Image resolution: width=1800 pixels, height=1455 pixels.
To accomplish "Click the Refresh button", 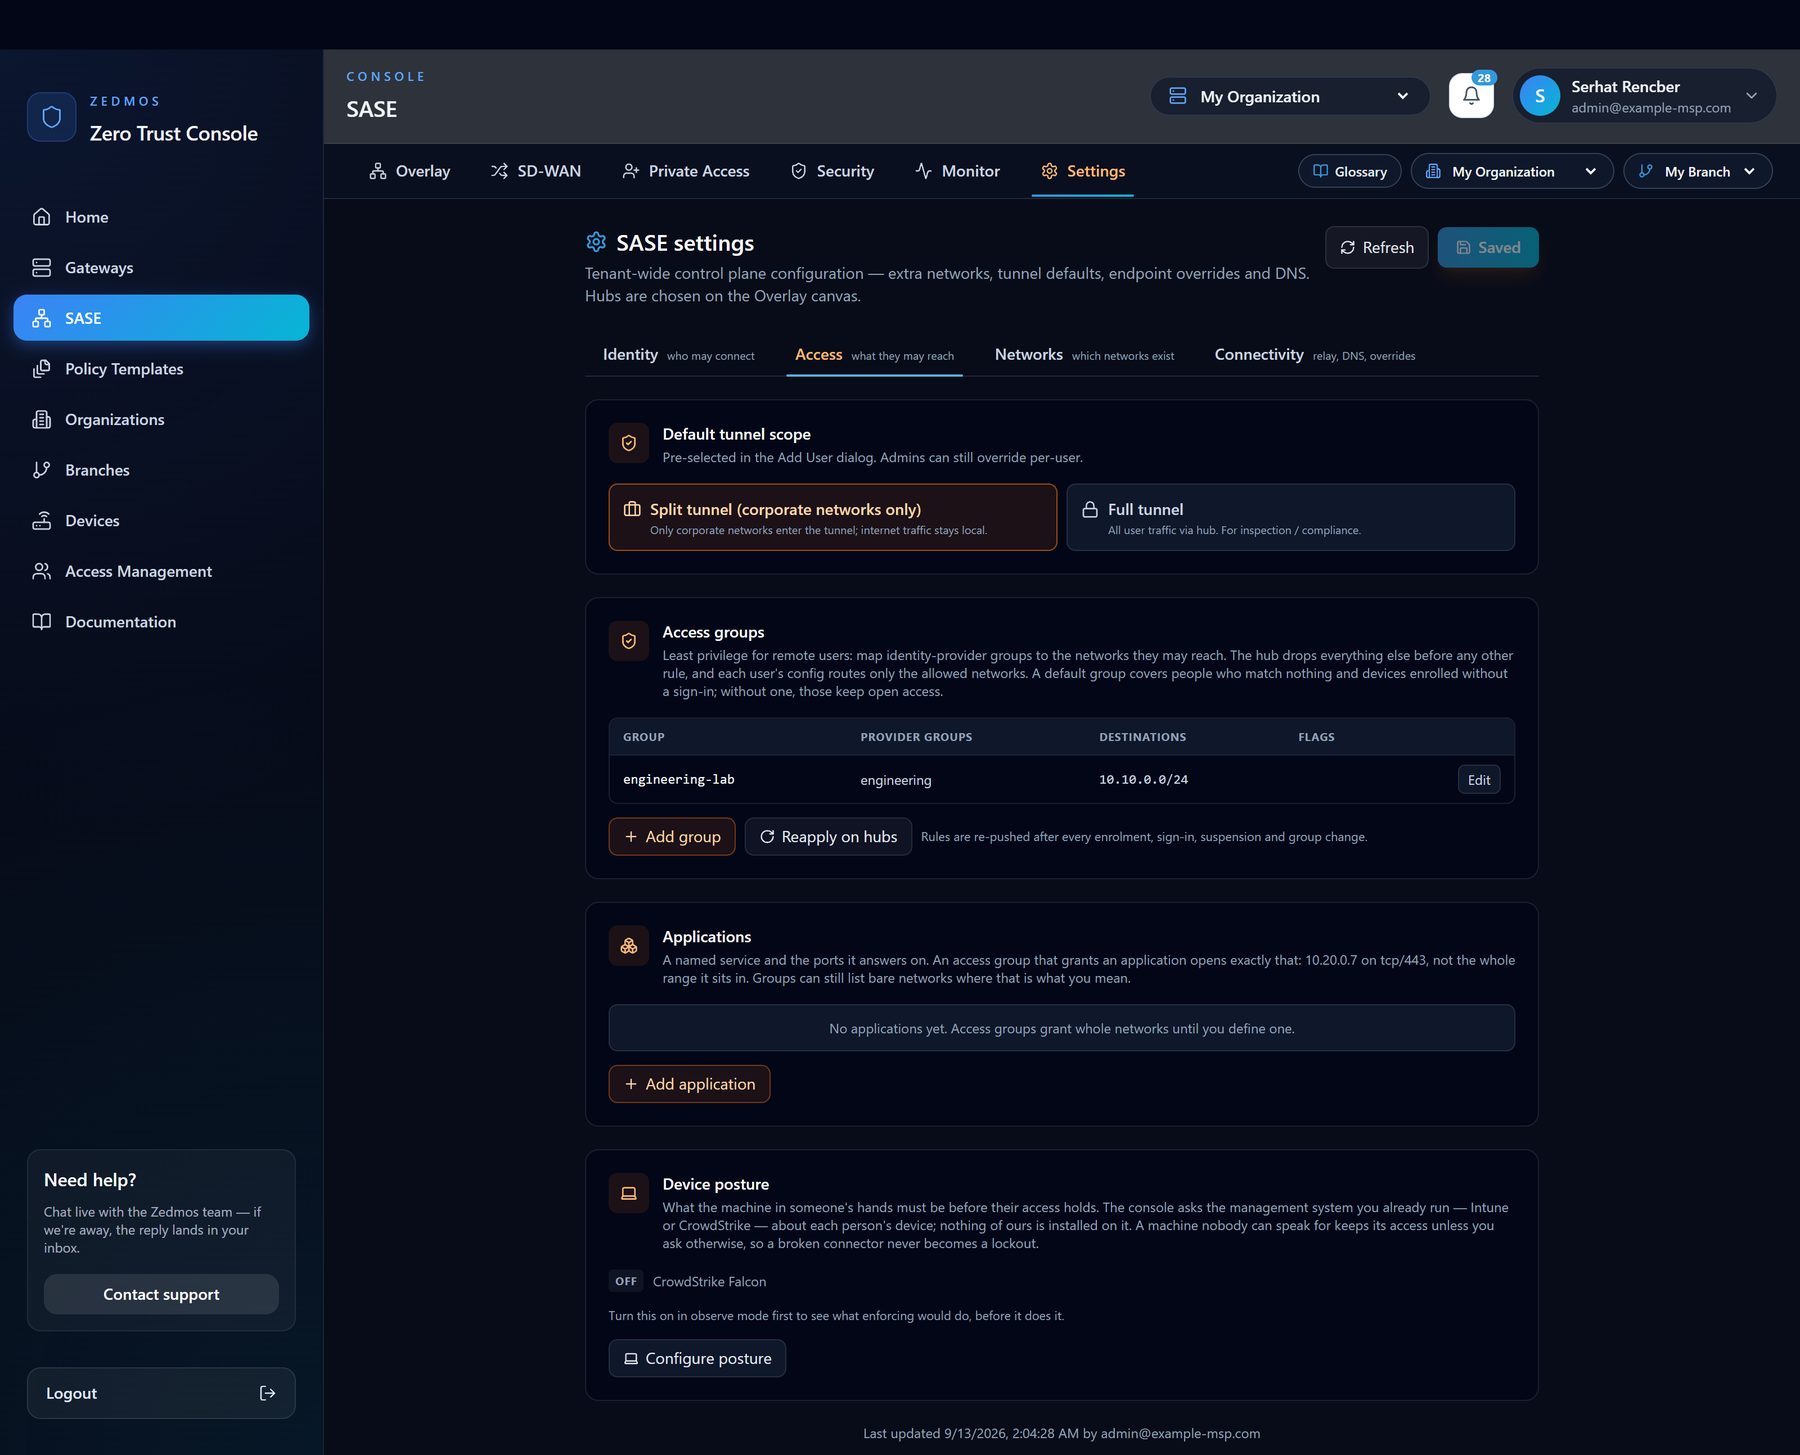I will click(x=1376, y=247).
